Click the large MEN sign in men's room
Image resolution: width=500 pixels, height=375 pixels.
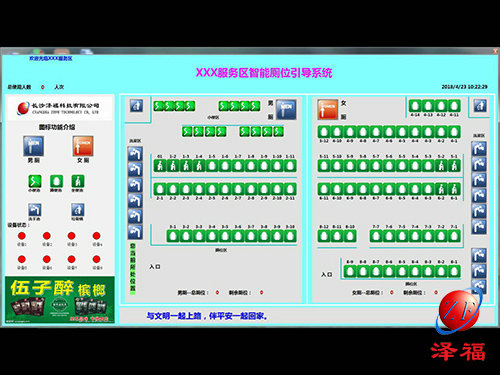click(286, 109)
